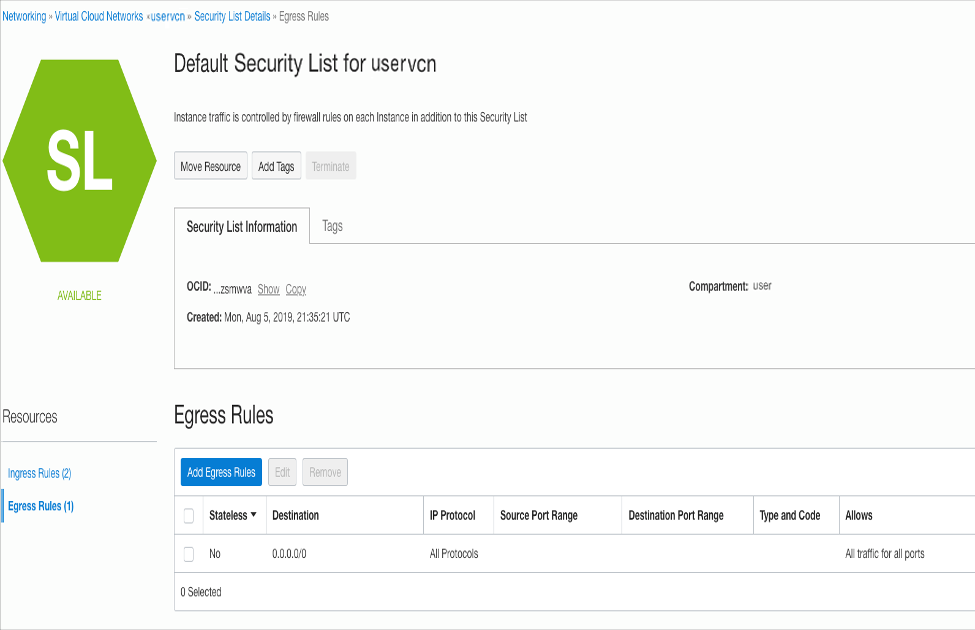Viewport: 975px width, 630px height.
Task: Select Egress Rules (1) in Resources
Action: click(40, 506)
